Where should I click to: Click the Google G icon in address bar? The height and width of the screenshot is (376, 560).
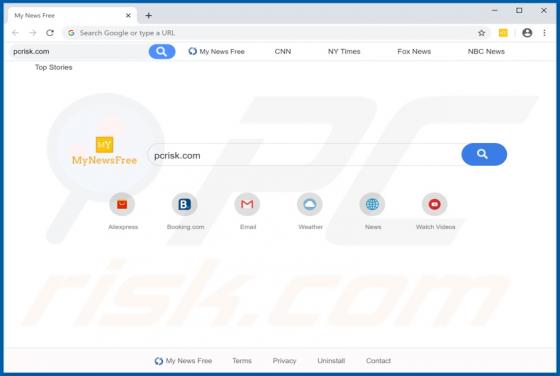click(71, 33)
